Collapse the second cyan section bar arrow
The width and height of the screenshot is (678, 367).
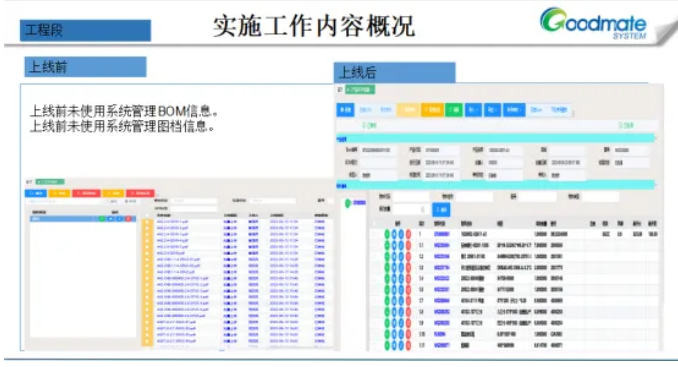coord(655,185)
